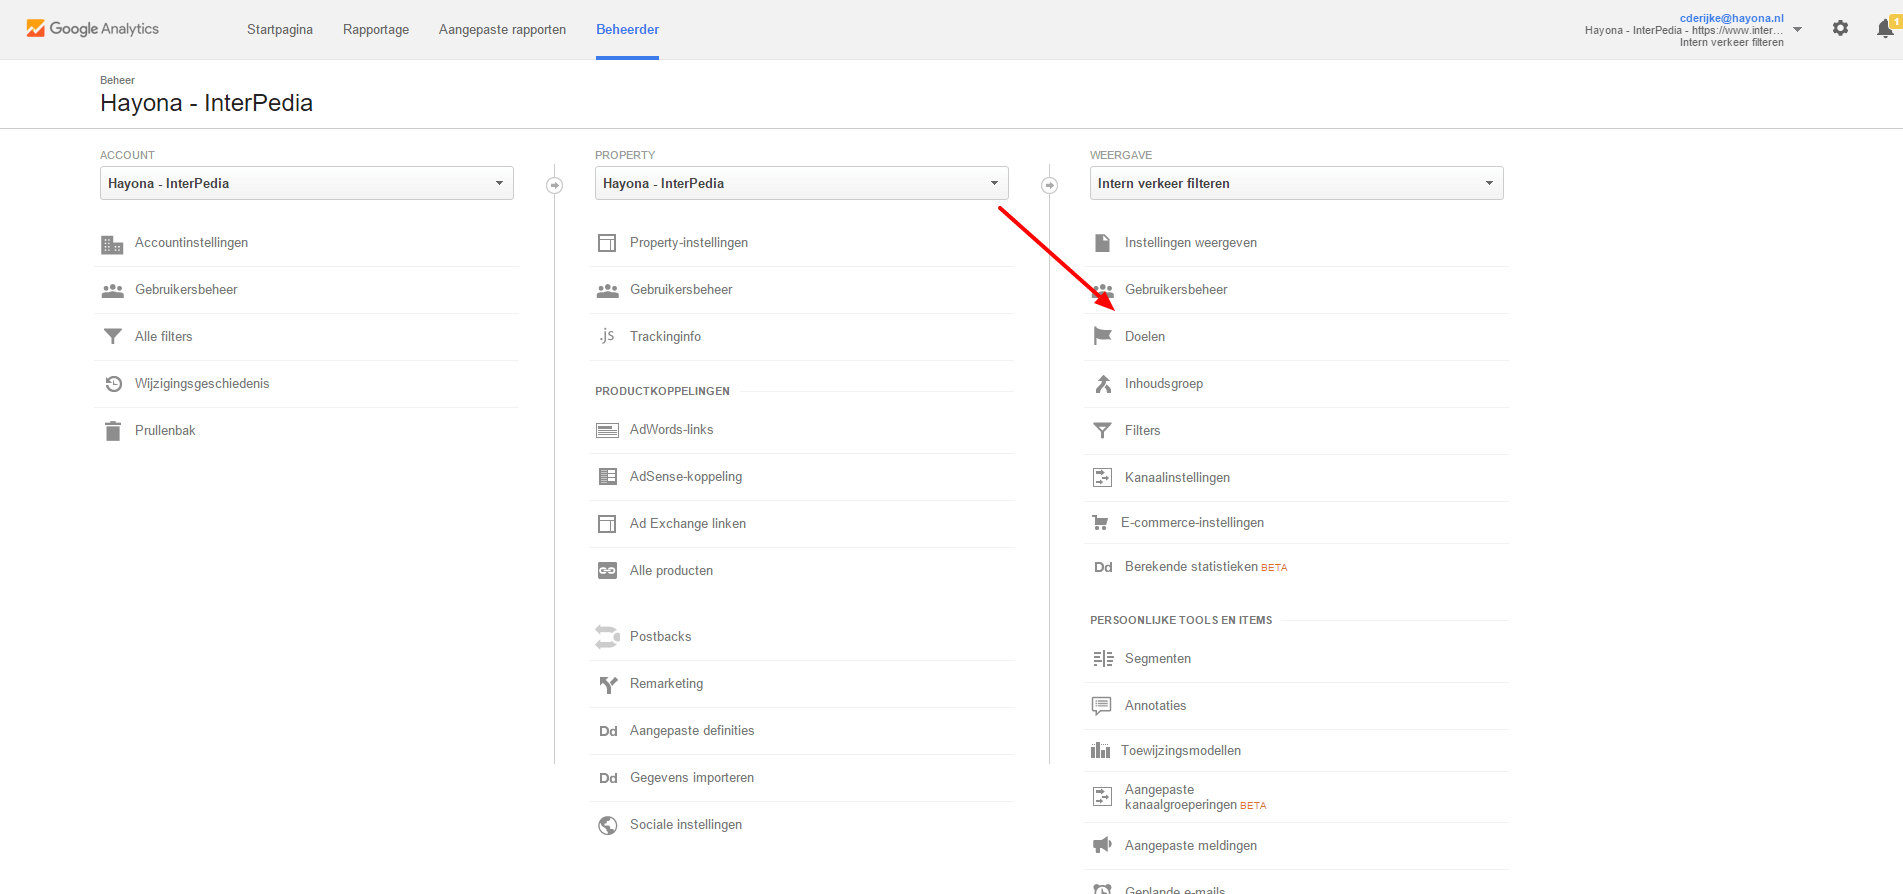Click the AdSense-koppeling icon
This screenshot has width=1903, height=894.
pyautogui.click(x=607, y=477)
